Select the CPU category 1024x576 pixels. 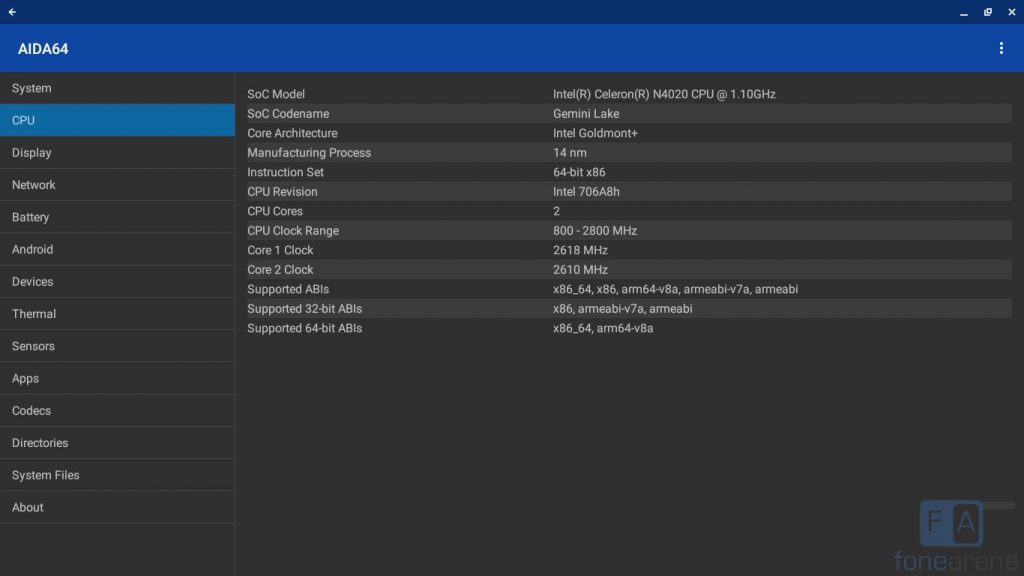[117, 120]
